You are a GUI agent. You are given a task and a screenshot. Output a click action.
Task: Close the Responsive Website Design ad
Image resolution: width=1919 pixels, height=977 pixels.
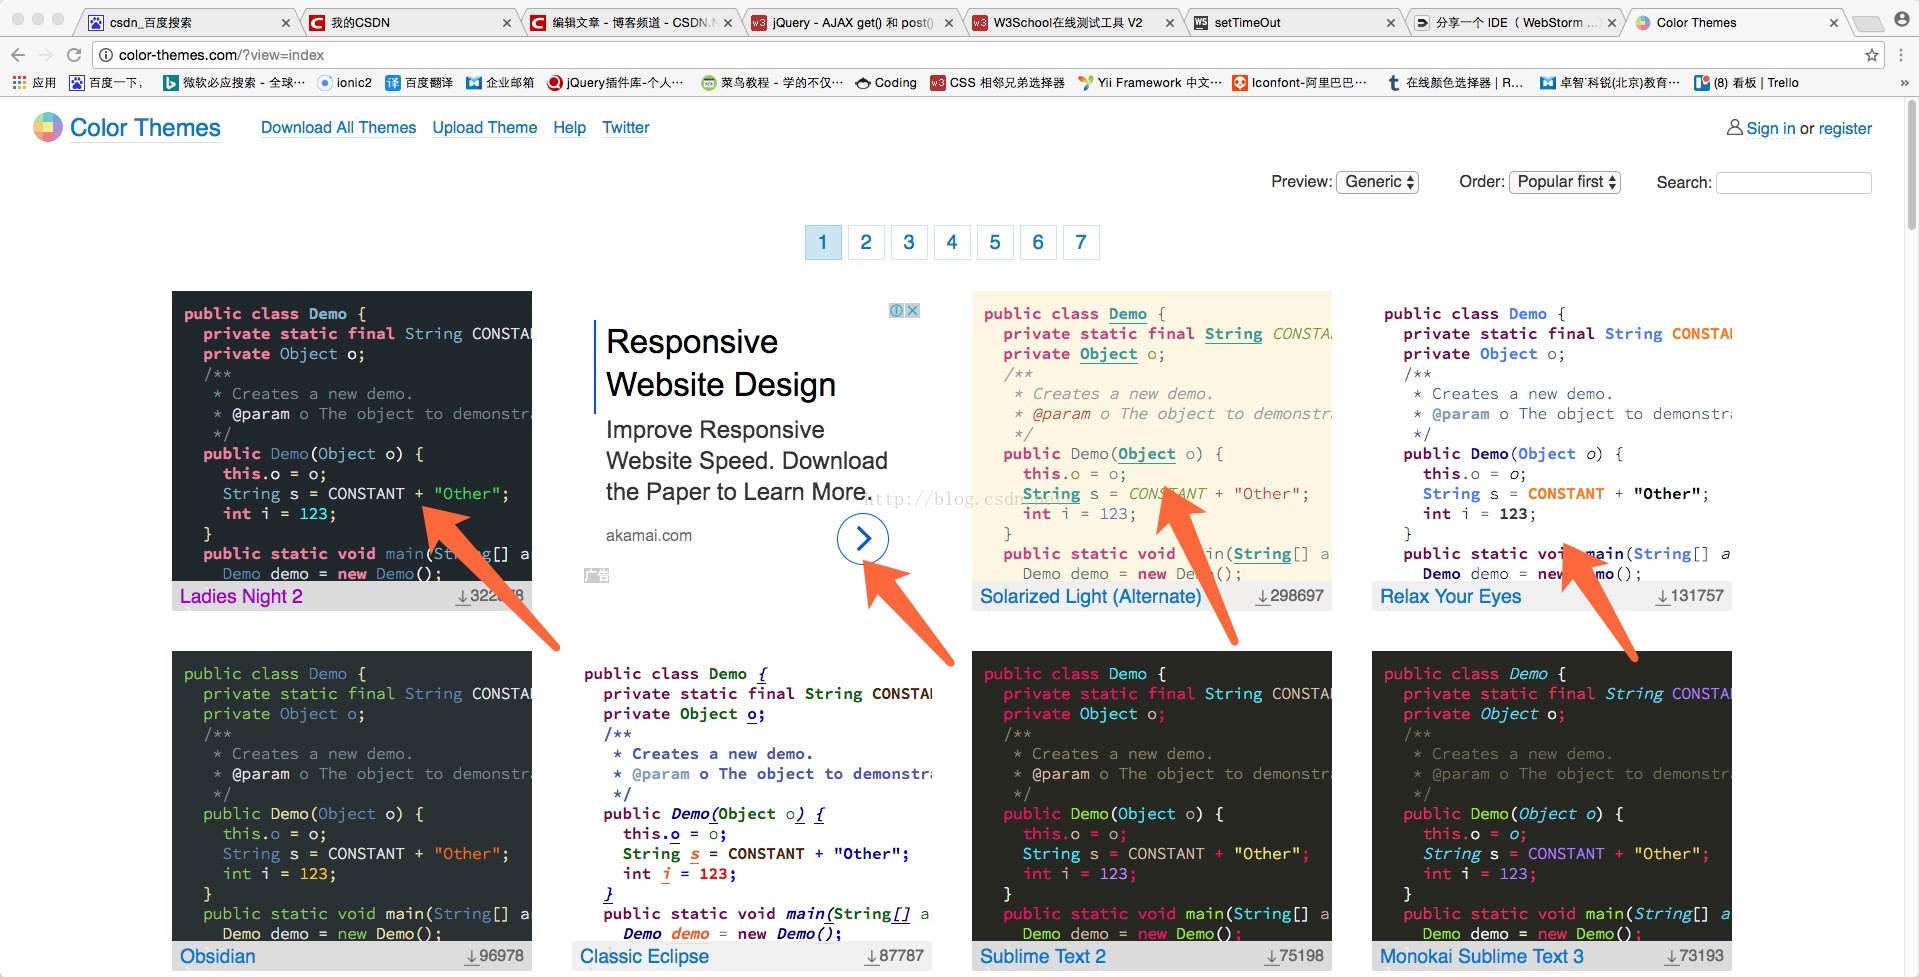(x=912, y=311)
